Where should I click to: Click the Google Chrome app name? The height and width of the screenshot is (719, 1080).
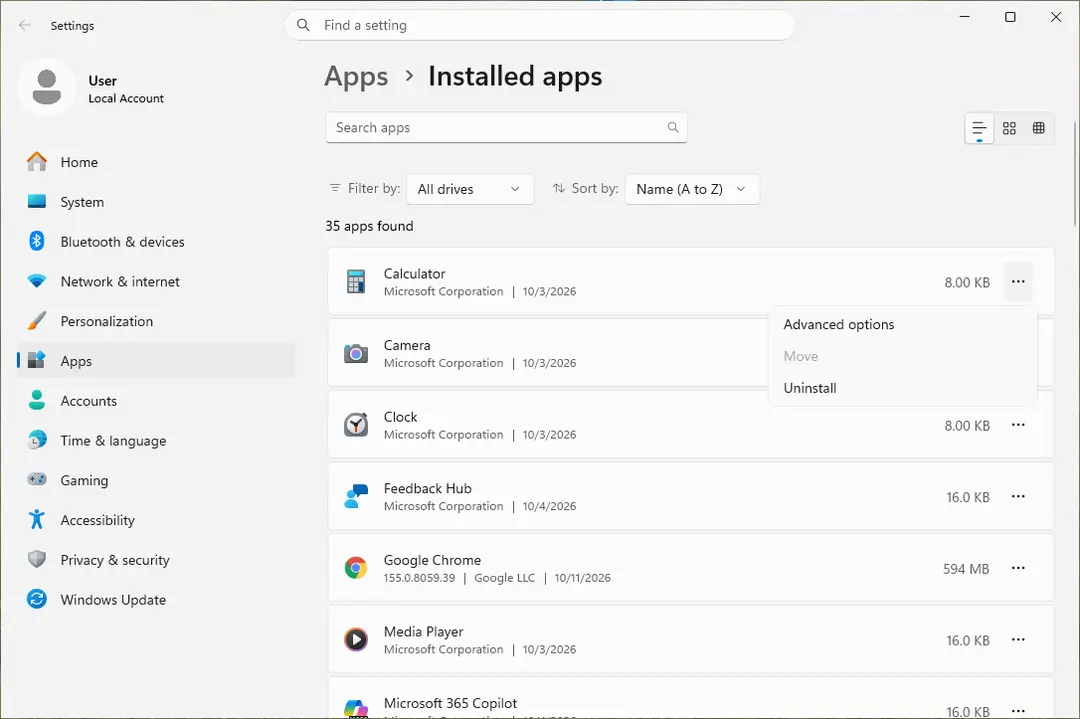click(x=433, y=560)
